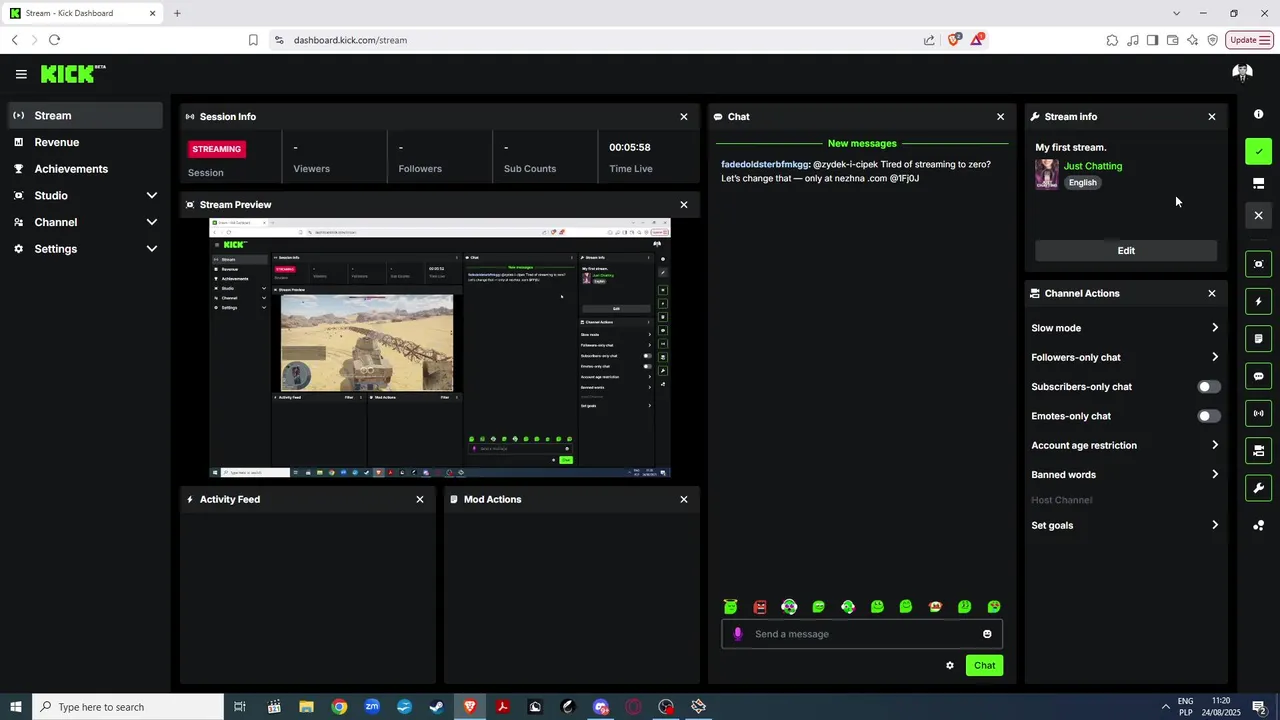Toggle Subscribers-only chat switch
This screenshot has height=720, width=1280.
tap(1209, 387)
